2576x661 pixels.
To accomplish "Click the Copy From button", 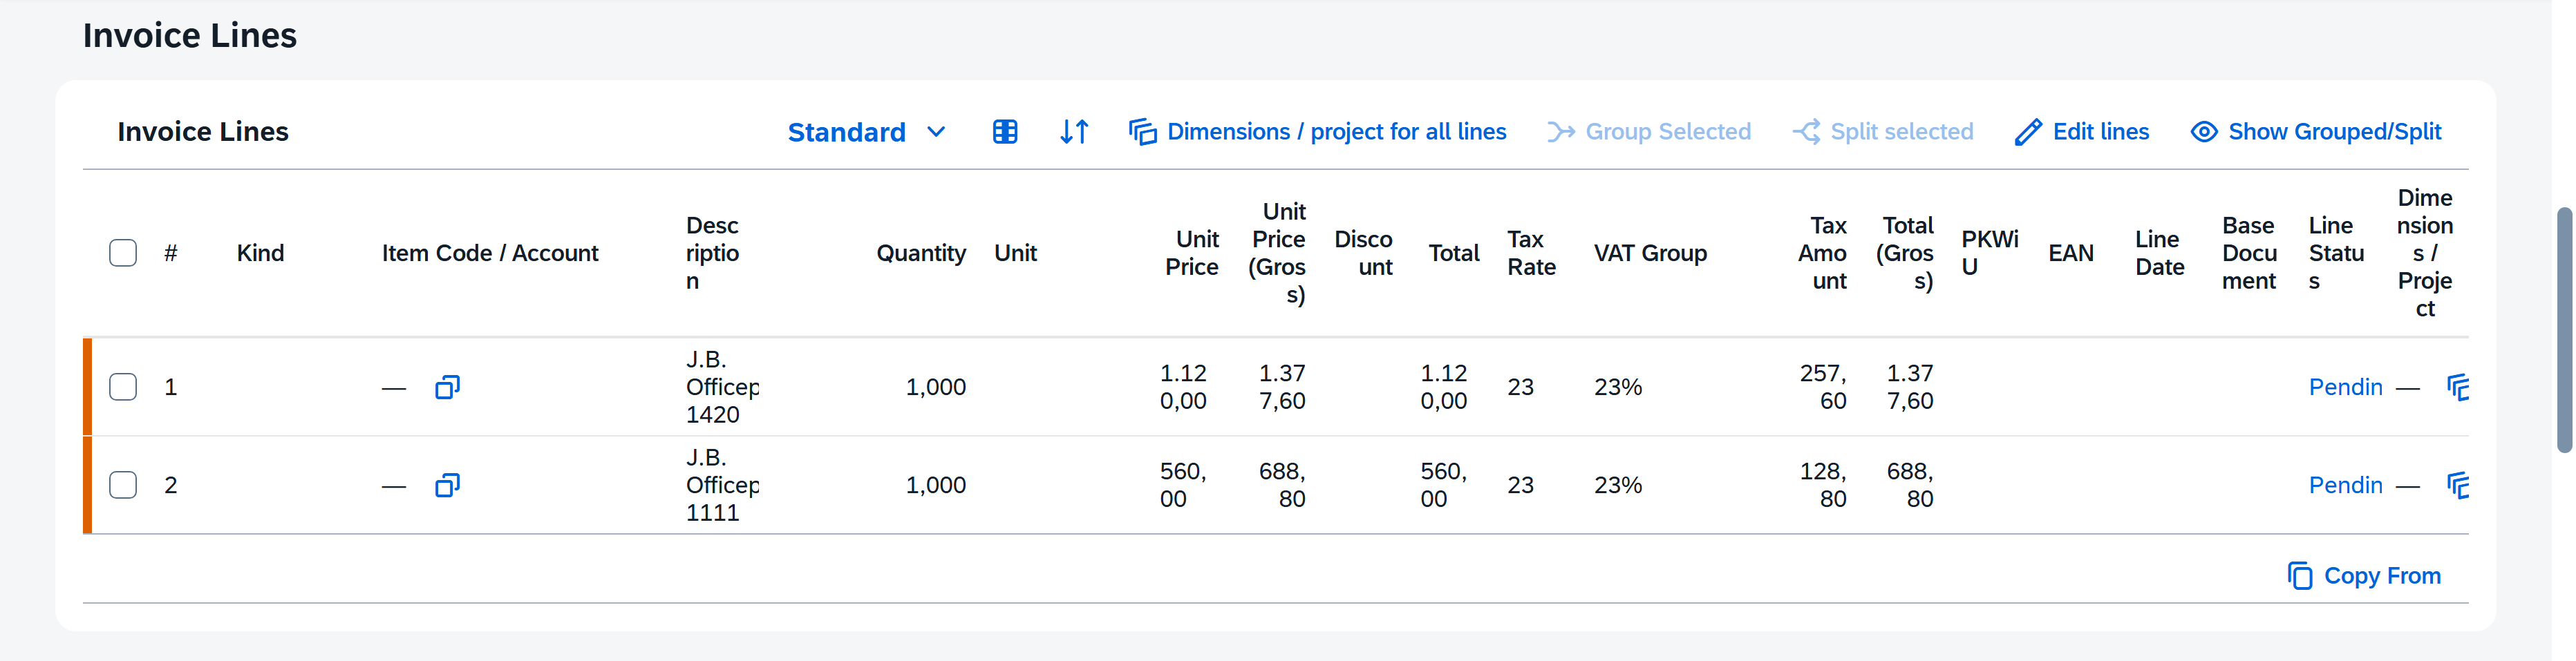I will coord(2364,576).
